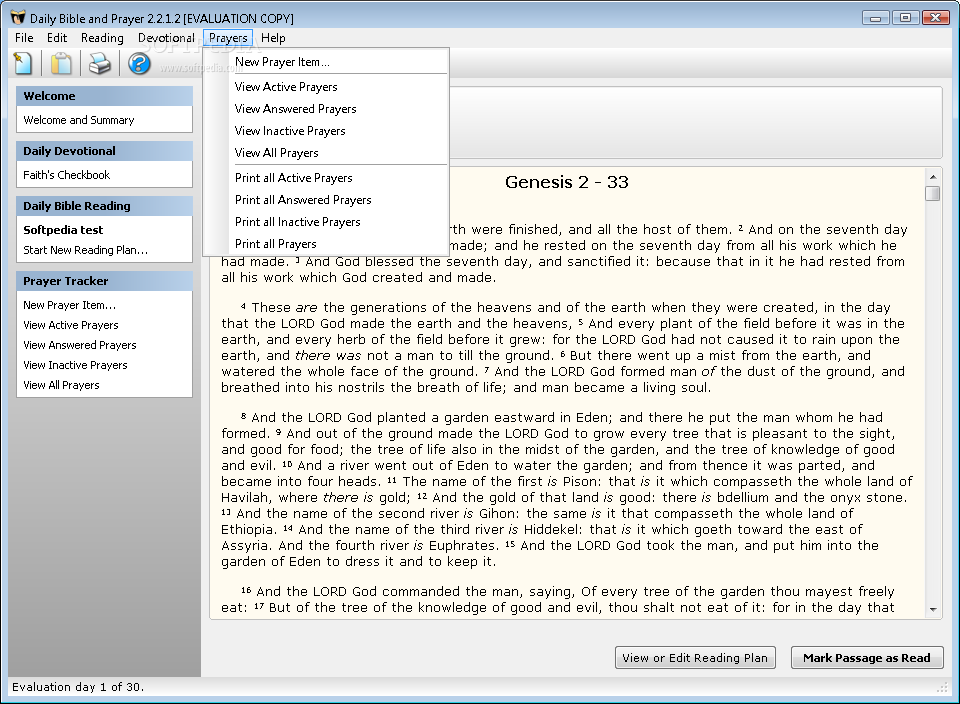The width and height of the screenshot is (960, 704).
Task: Click the Print toolbar icon
Action: click(100, 63)
